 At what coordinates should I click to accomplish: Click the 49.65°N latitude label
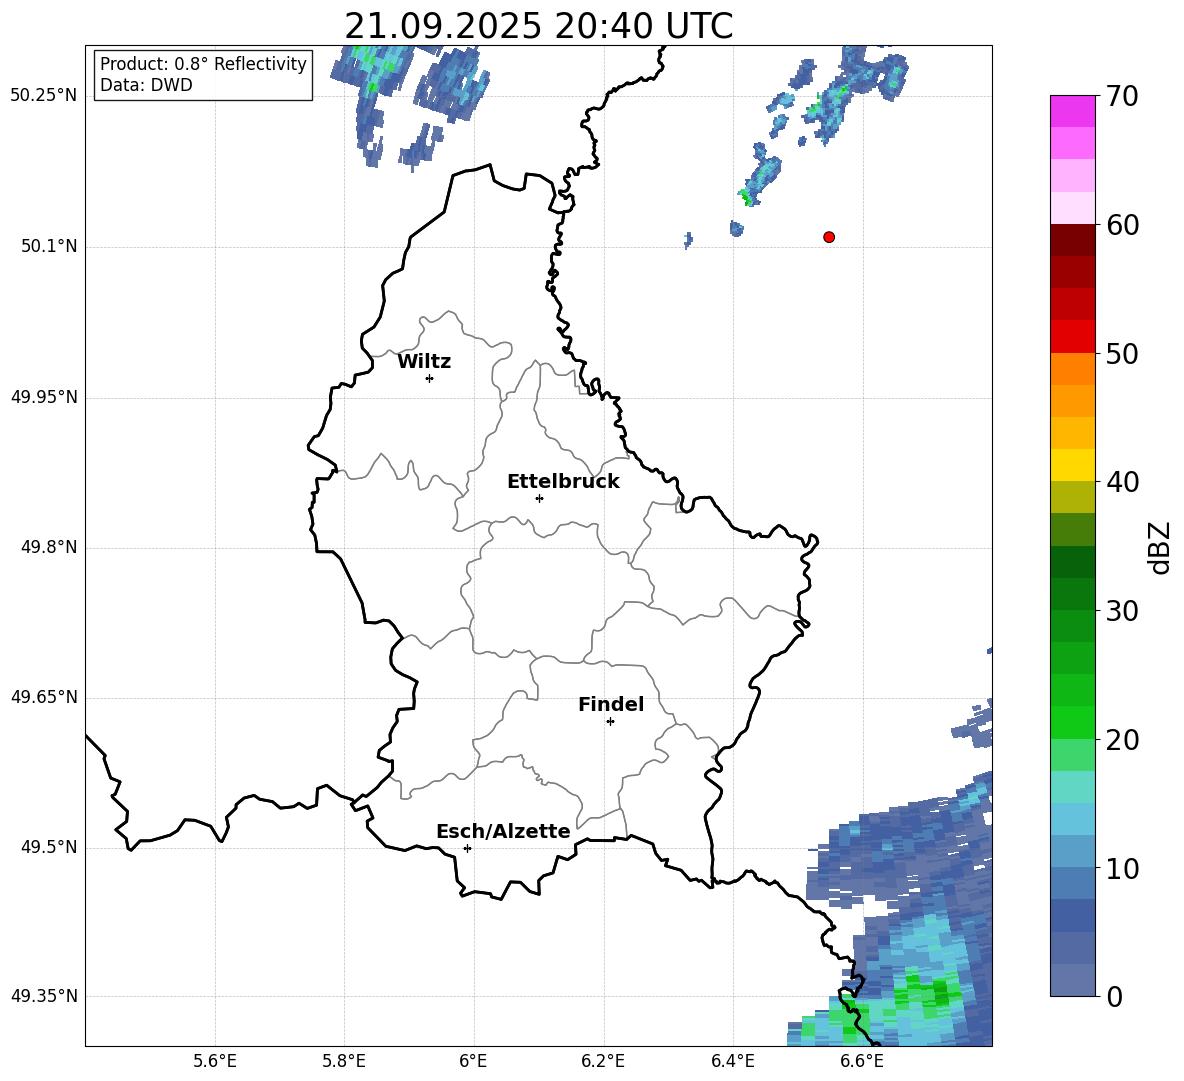tap(44, 697)
